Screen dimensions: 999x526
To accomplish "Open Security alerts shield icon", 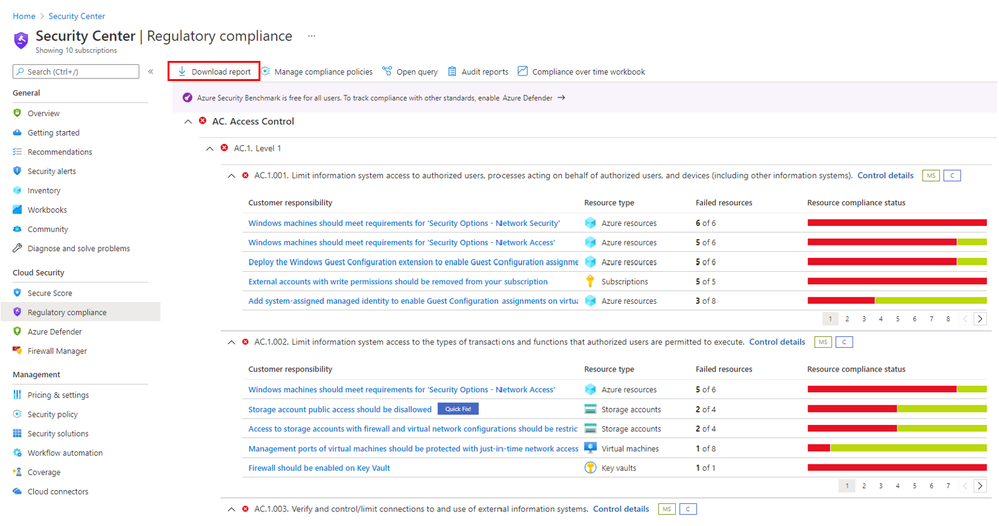I will (x=17, y=171).
